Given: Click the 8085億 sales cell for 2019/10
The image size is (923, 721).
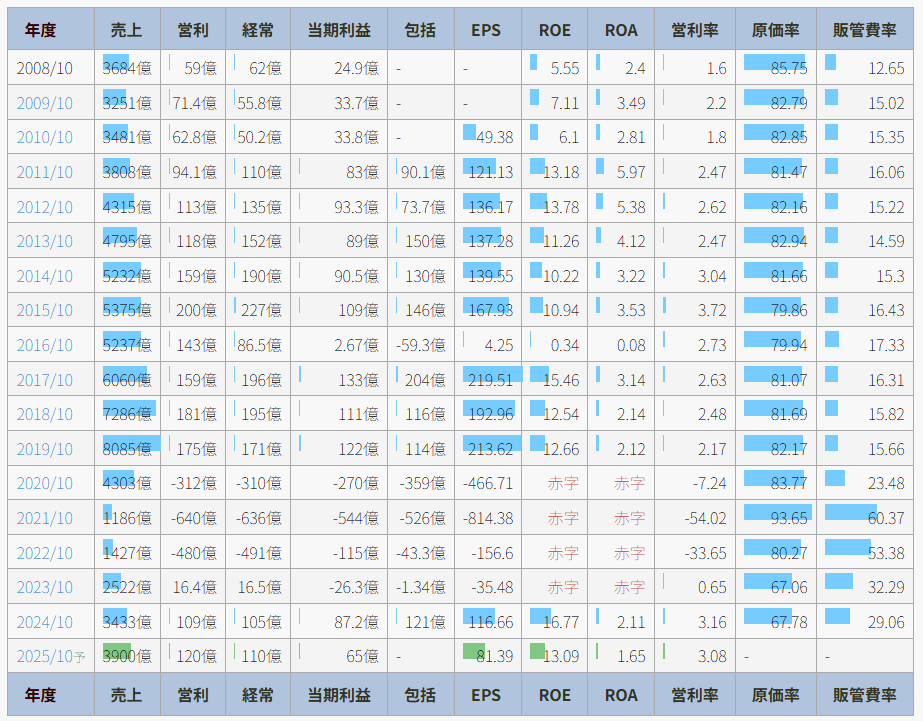Looking at the screenshot, I should (x=128, y=449).
